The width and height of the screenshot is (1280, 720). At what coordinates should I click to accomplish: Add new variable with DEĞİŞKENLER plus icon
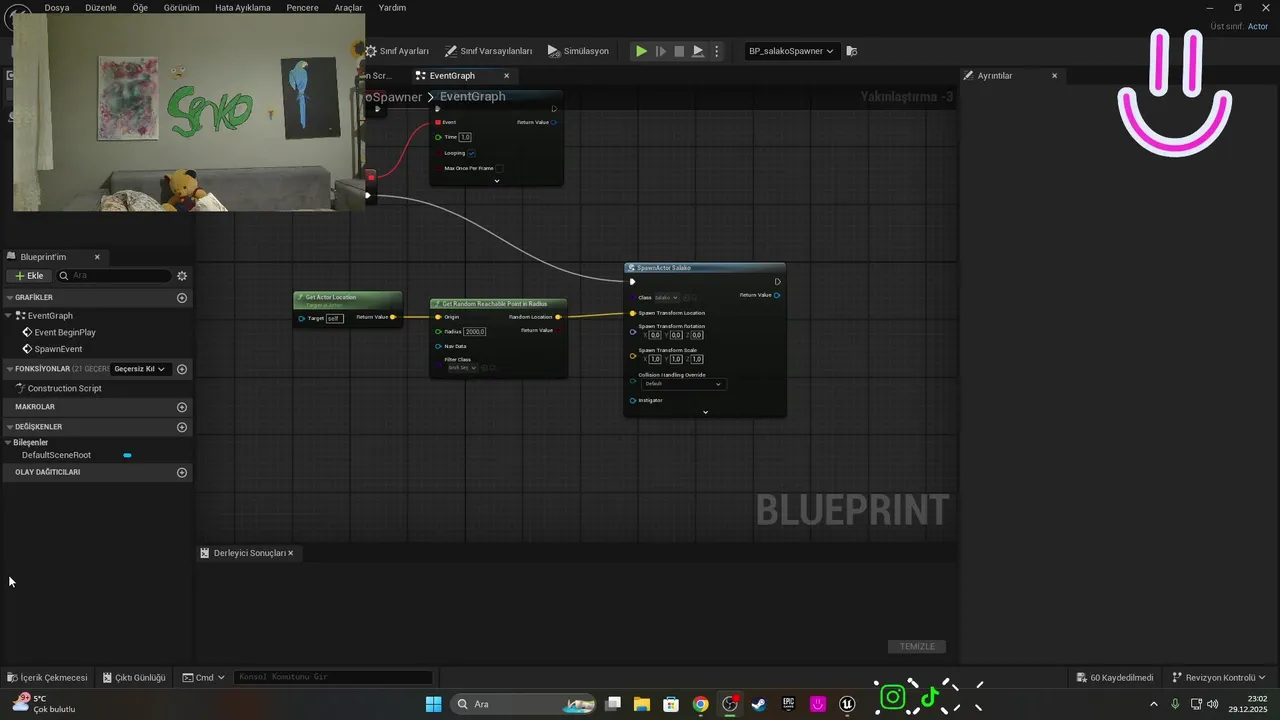pos(182,427)
